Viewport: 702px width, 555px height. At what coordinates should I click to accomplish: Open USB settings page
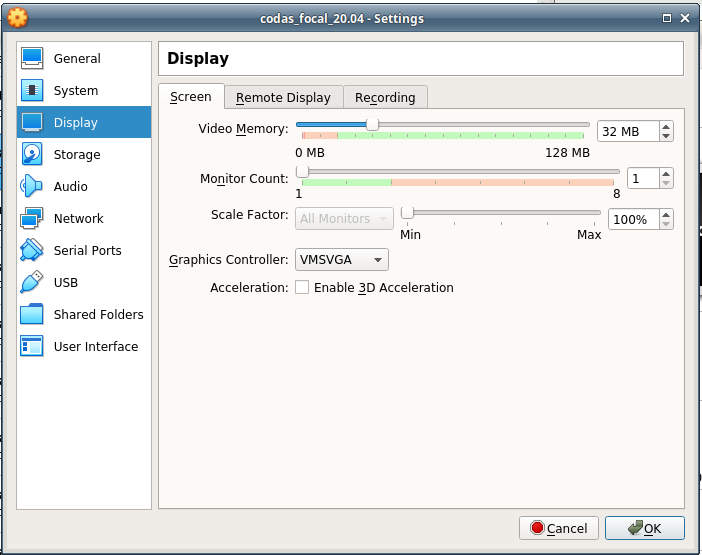(84, 282)
